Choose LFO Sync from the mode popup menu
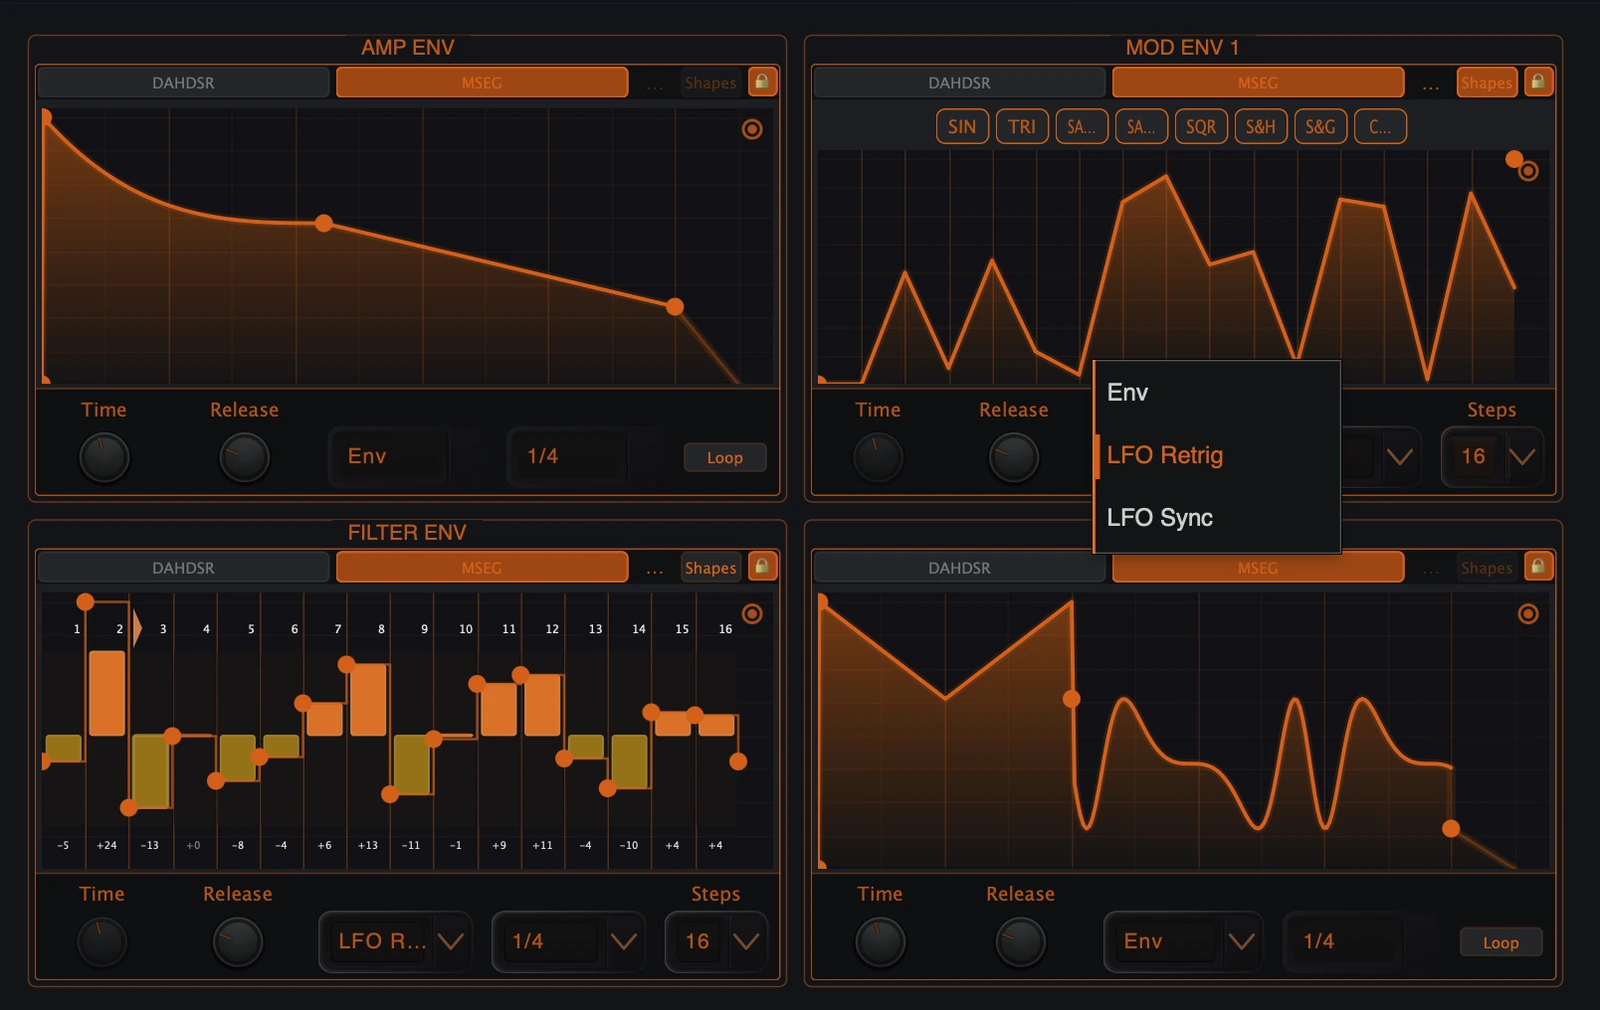Image resolution: width=1600 pixels, height=1010 pixels. coord(1217,517)
